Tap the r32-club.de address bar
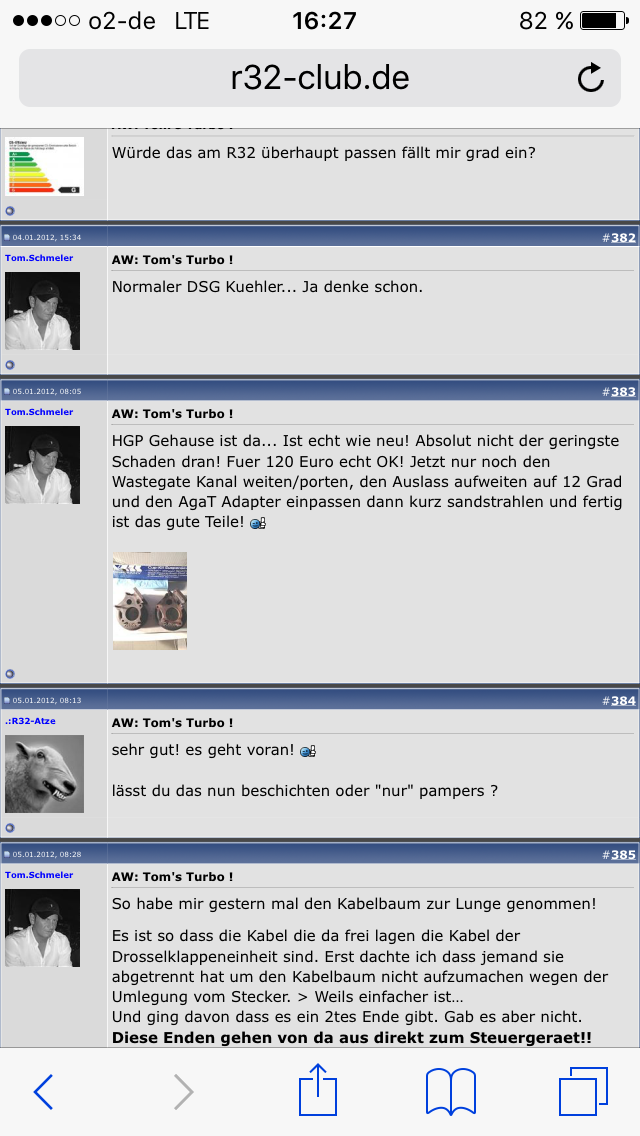 [320, 78]
